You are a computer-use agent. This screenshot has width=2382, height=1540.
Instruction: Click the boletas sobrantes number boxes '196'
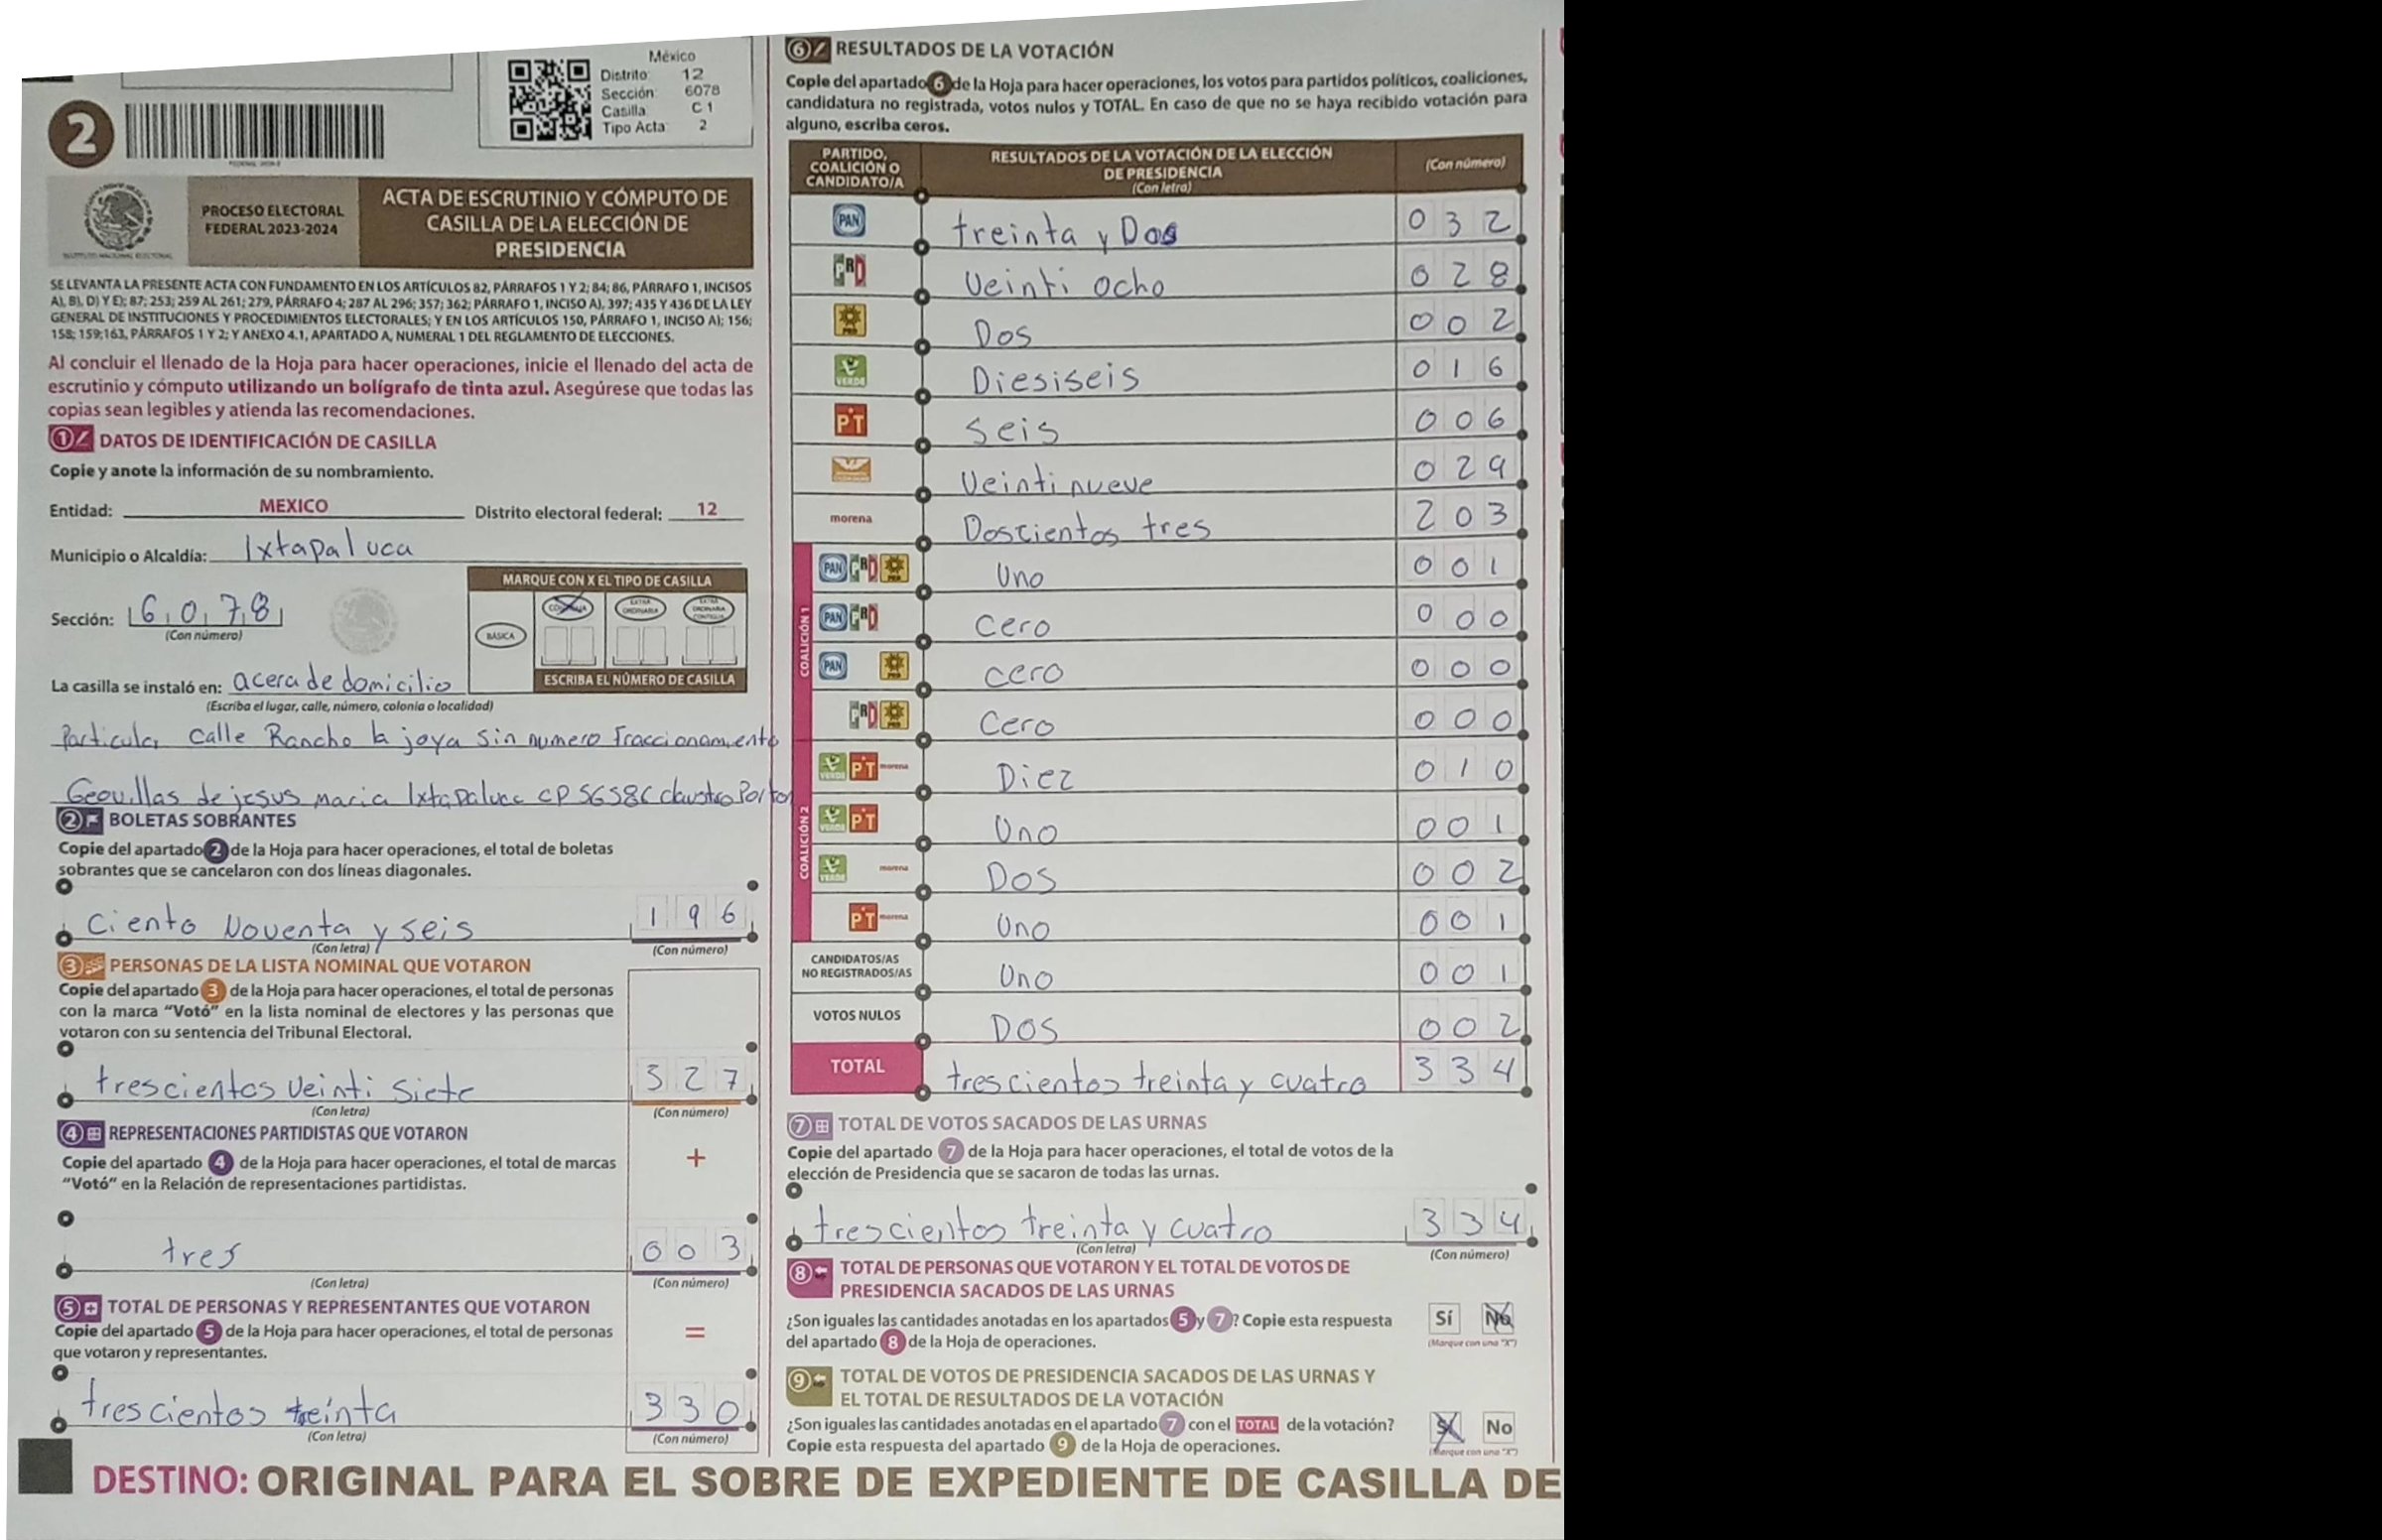[x=691, y=917]
